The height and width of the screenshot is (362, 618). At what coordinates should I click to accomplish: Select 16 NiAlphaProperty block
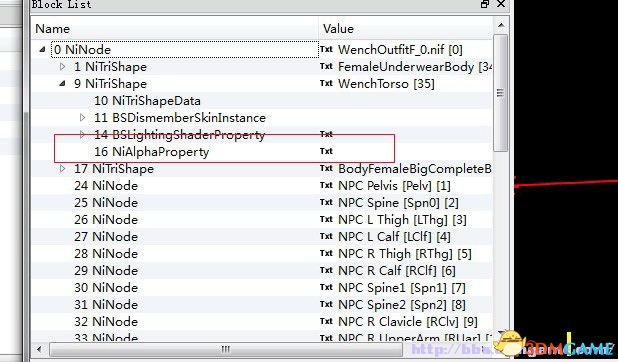click(151, 152)
